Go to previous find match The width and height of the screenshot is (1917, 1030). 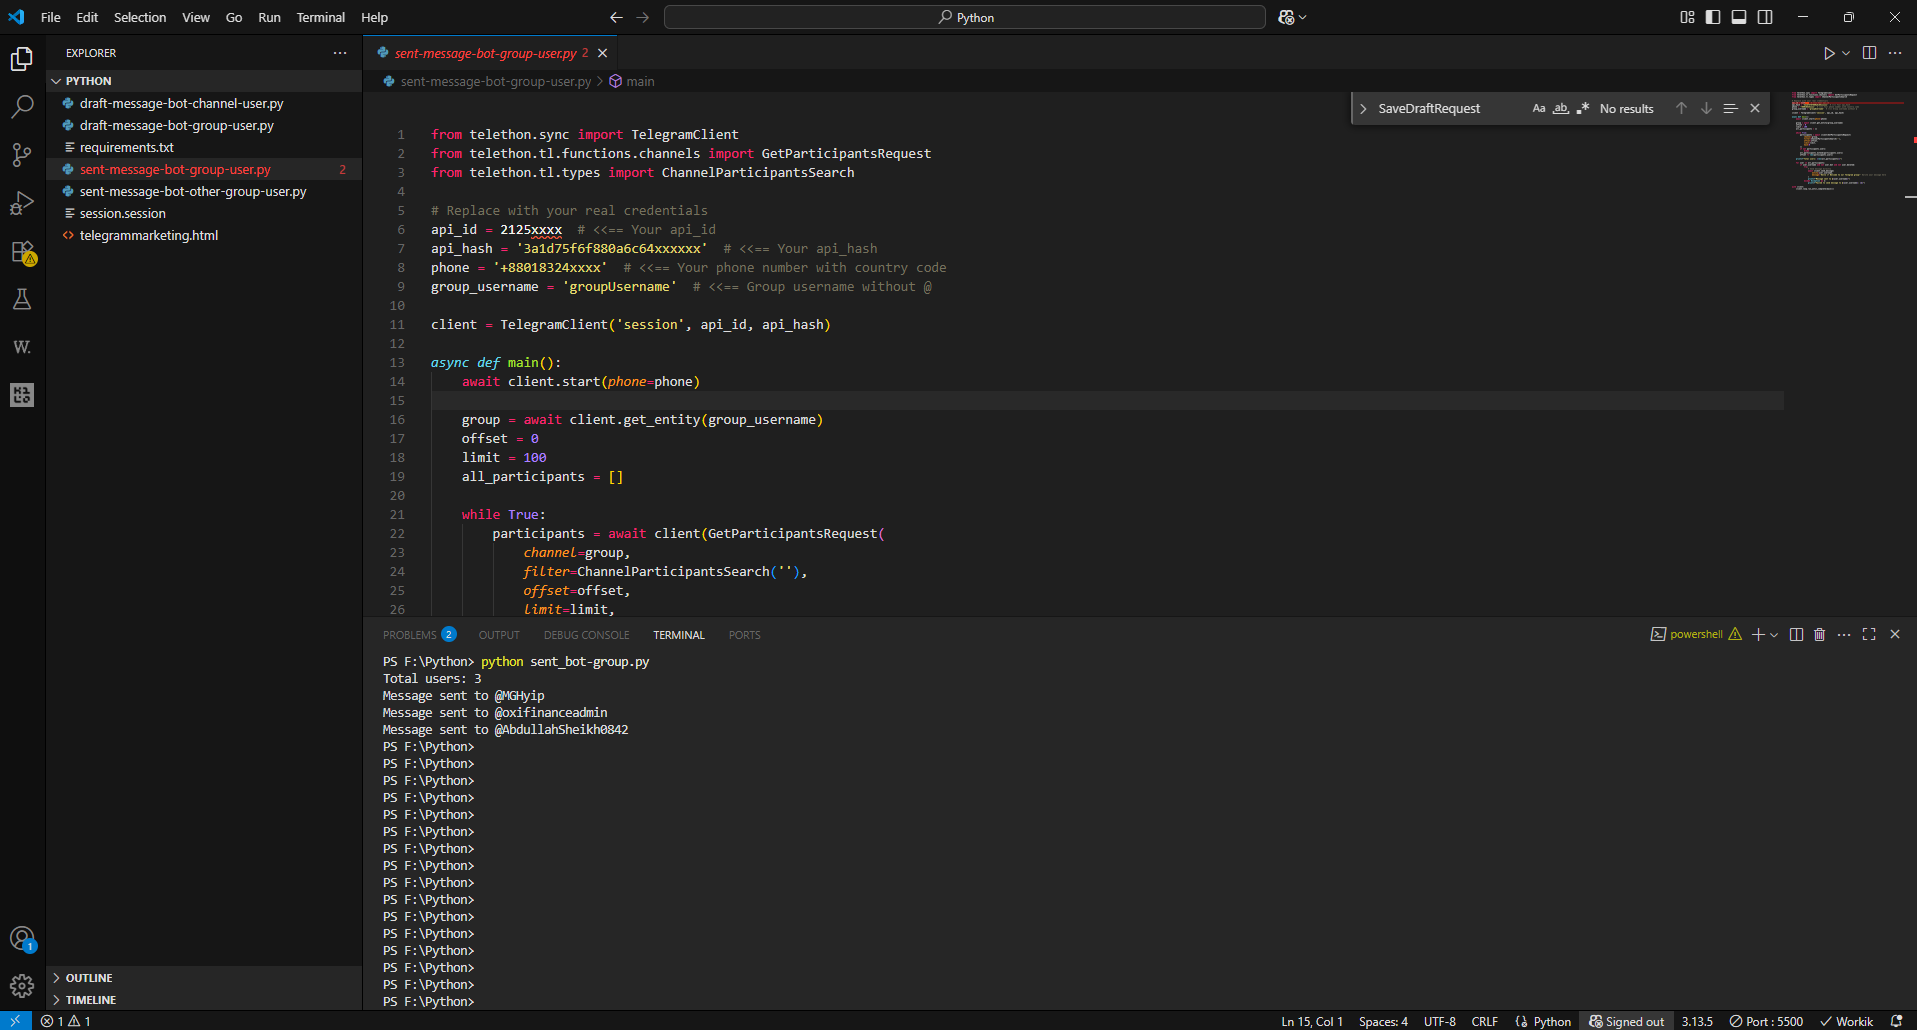point(1681,108)
